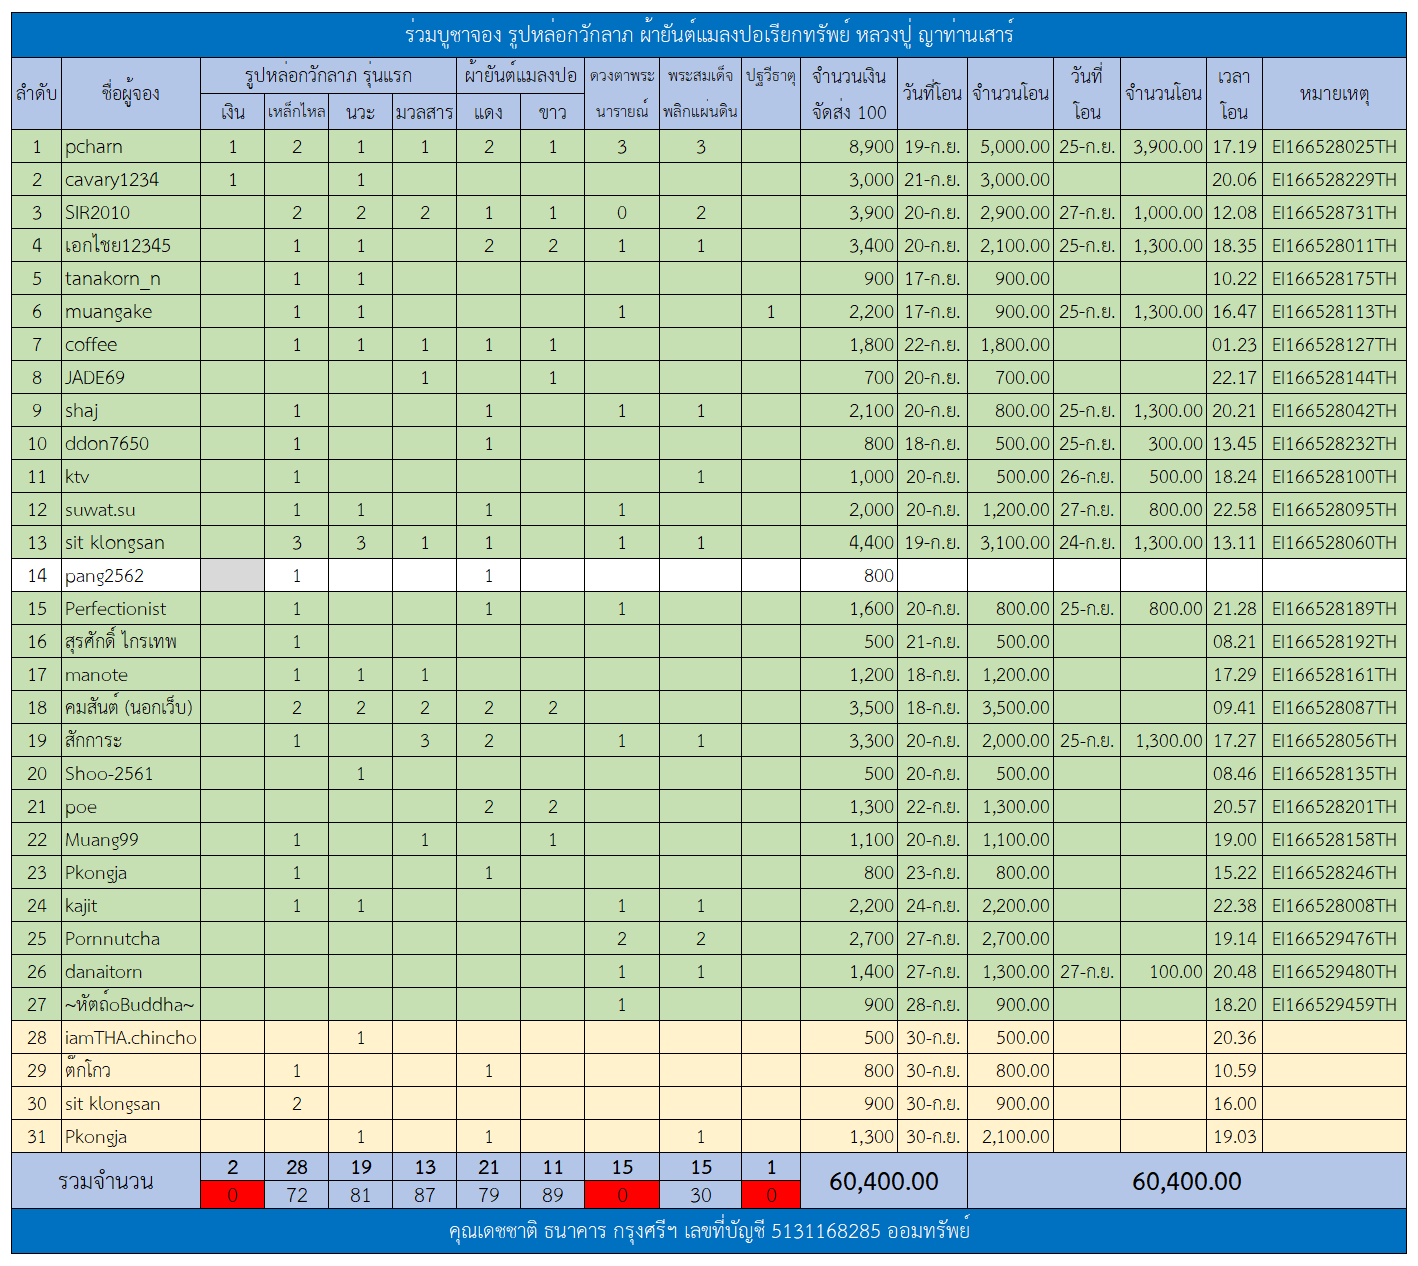
Task: Select the 'ผ้ายันต์แมลงปอ' group header
Action: pos(521,76)
